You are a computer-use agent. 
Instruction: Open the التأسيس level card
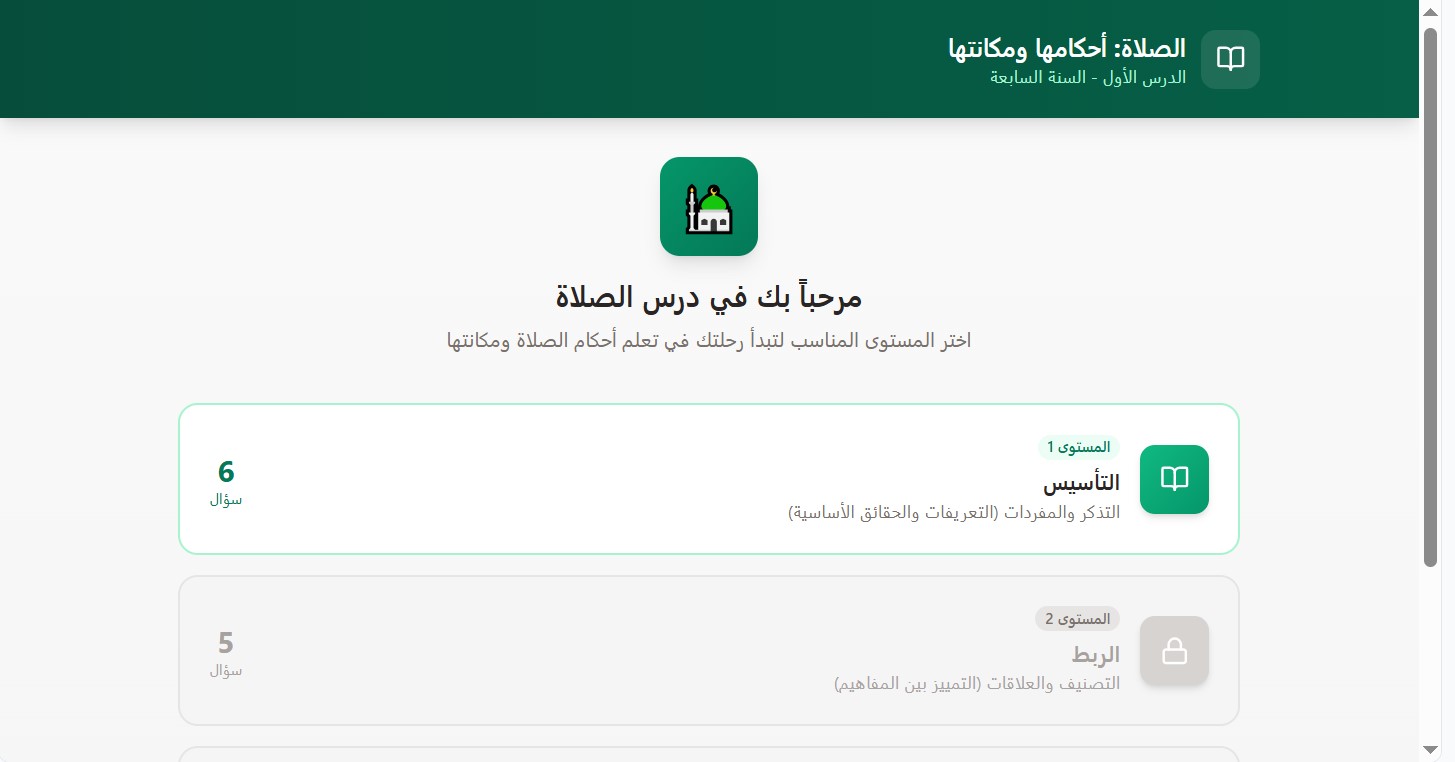[709, 479]
